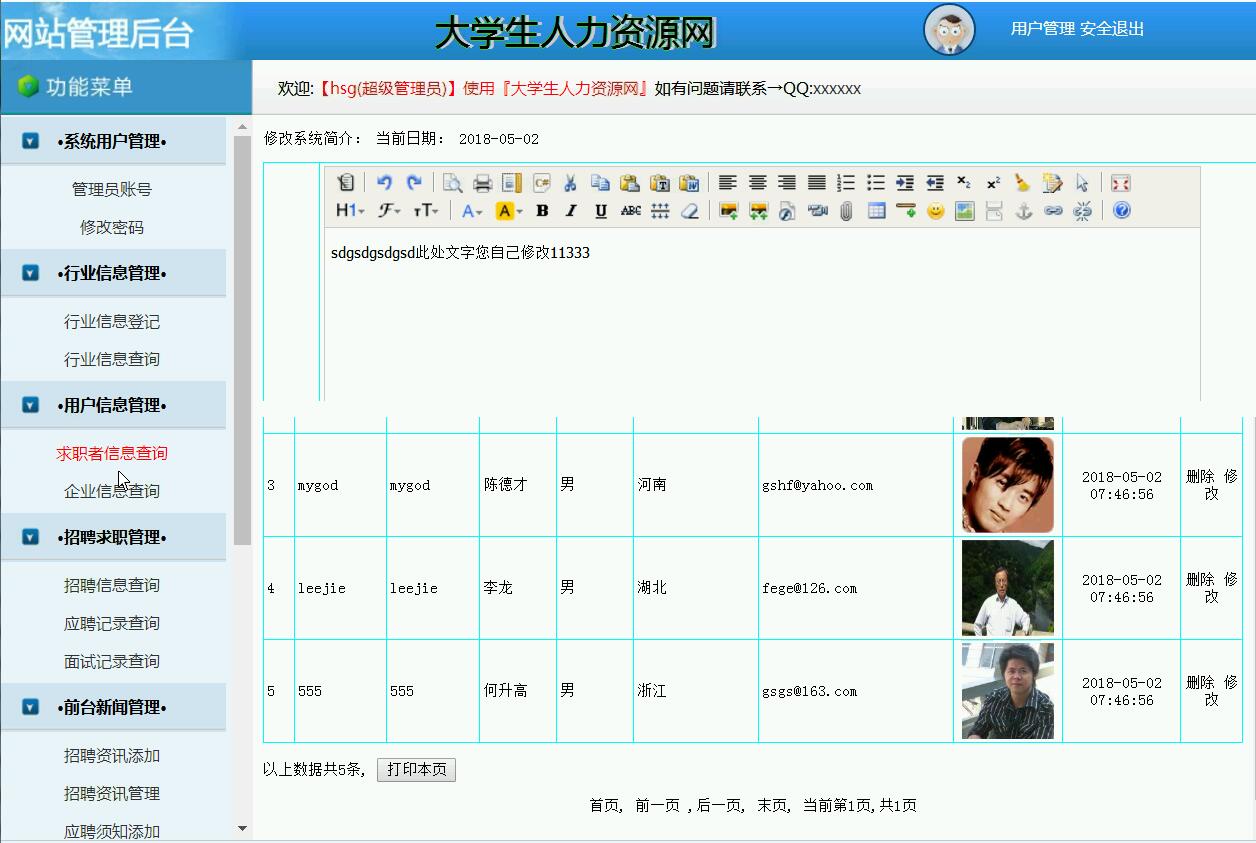Image resolution: width=1256 pixels, height=843 pixels.
Task: Apply subscript formatting
Action: click(963, 182)
